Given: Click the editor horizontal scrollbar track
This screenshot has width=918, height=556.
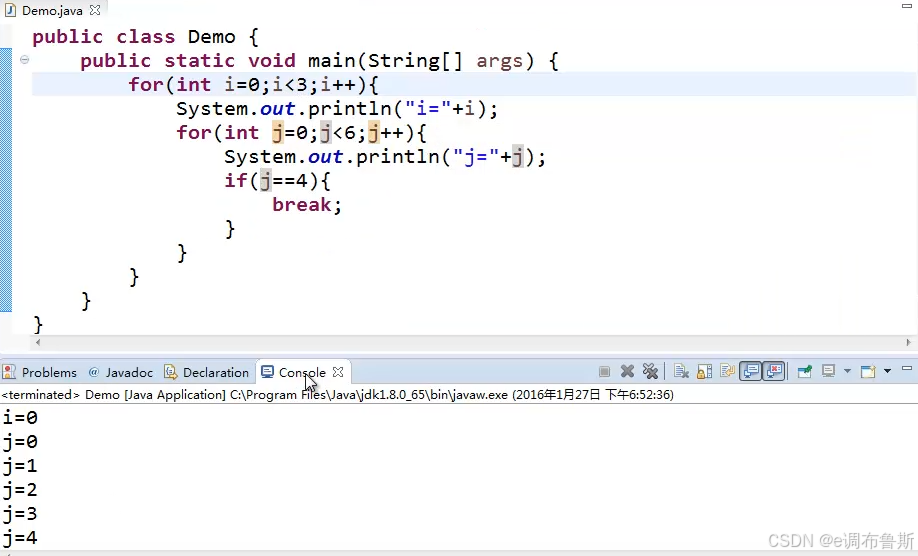Looking at the screenshot, I should (473, 342).
